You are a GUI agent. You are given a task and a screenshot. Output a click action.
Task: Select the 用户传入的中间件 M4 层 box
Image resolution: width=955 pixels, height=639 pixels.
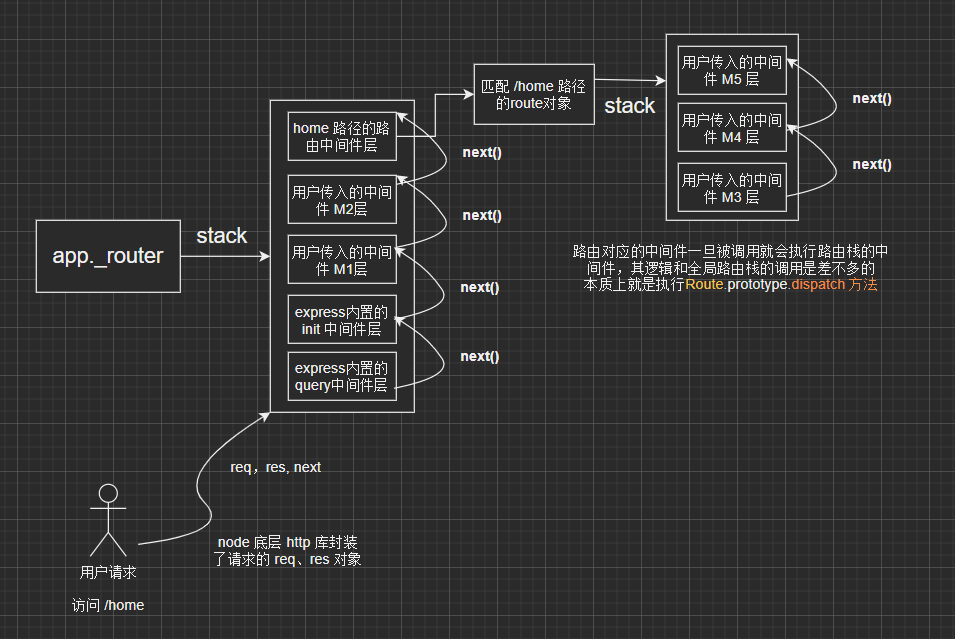[x=731, y=128]
